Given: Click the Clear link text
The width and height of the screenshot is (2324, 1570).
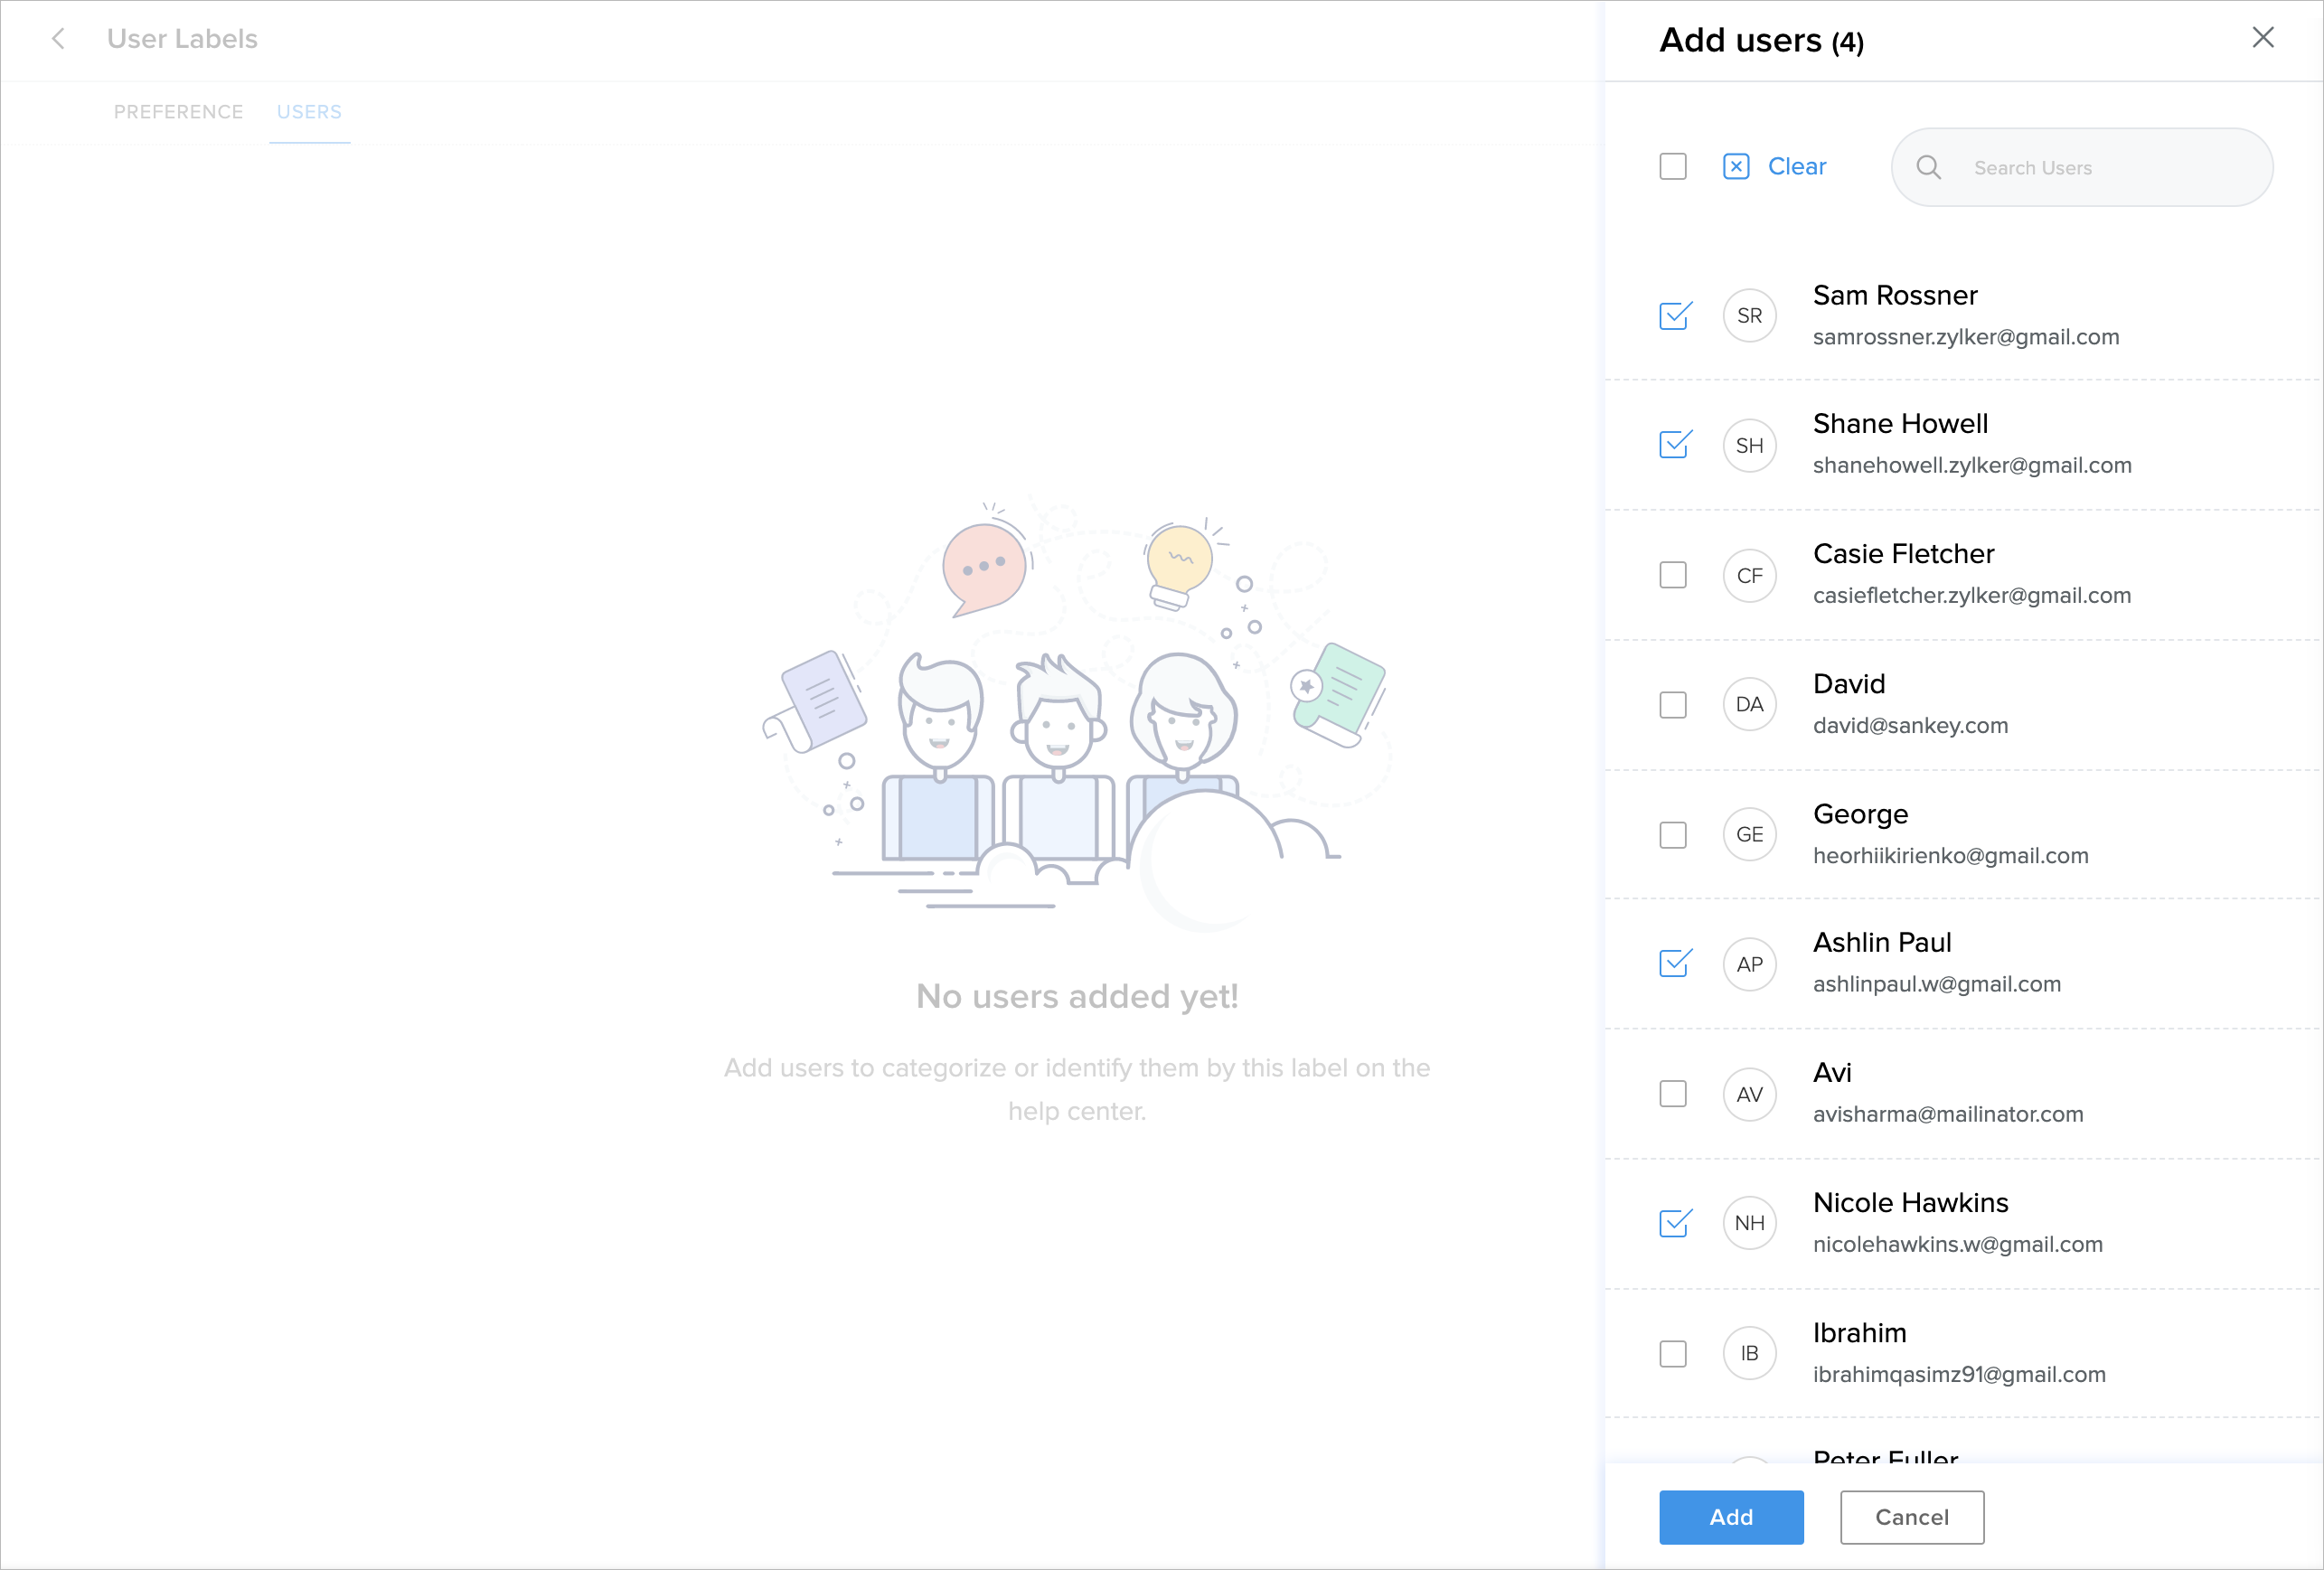Looking at the screenshot, I should click(1796, 167).
